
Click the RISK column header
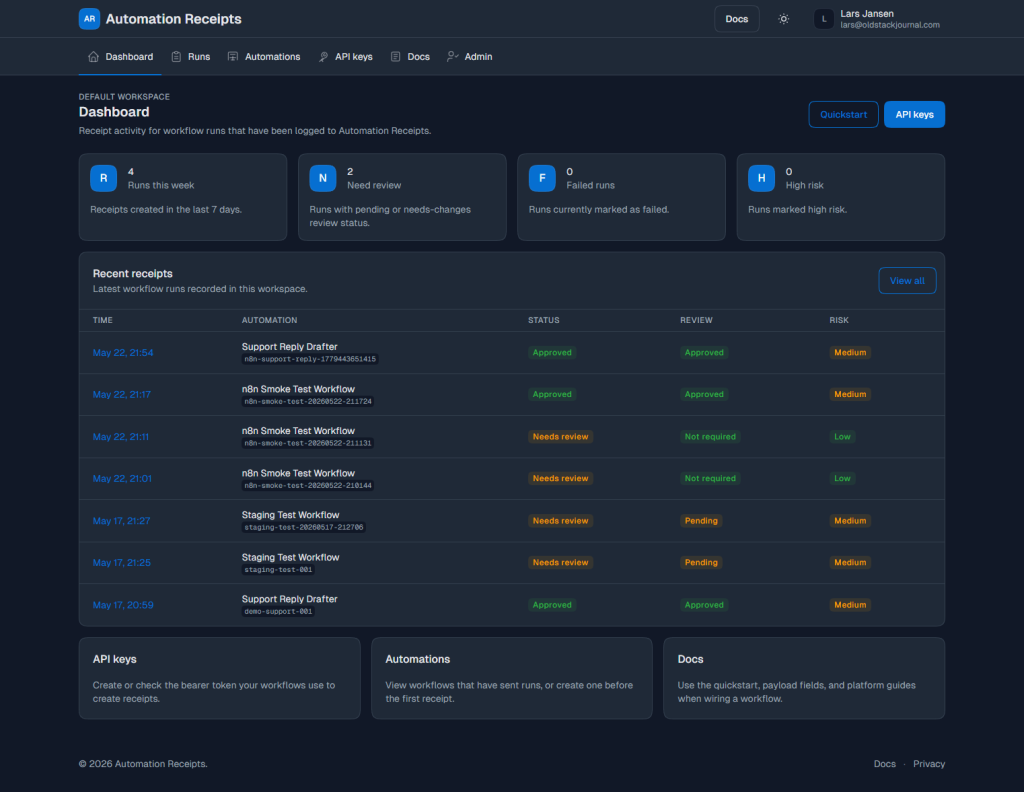(839, 321)
